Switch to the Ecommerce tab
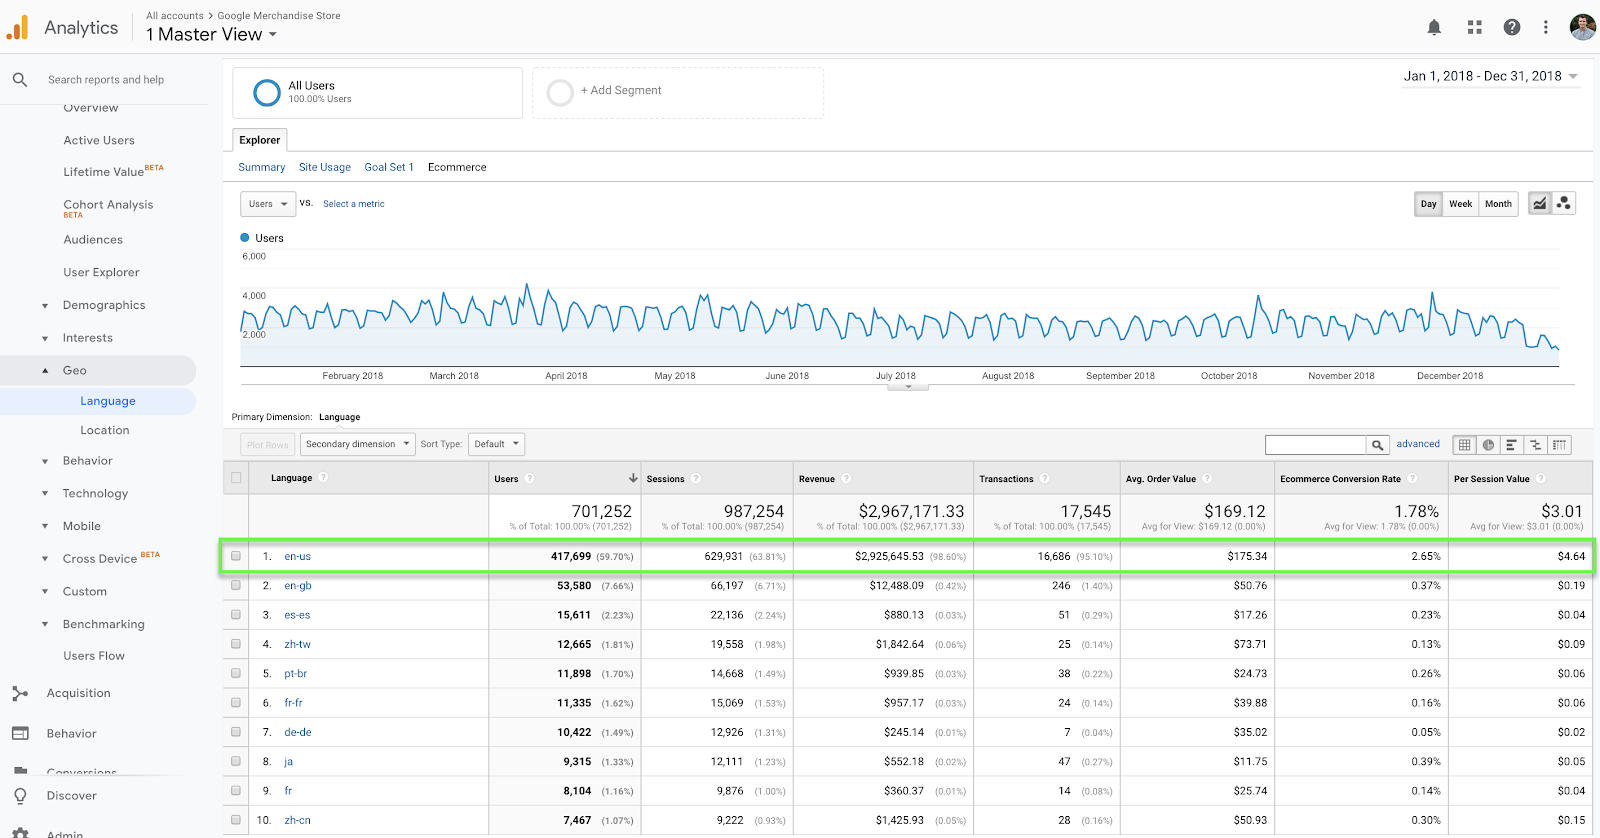 457,167
